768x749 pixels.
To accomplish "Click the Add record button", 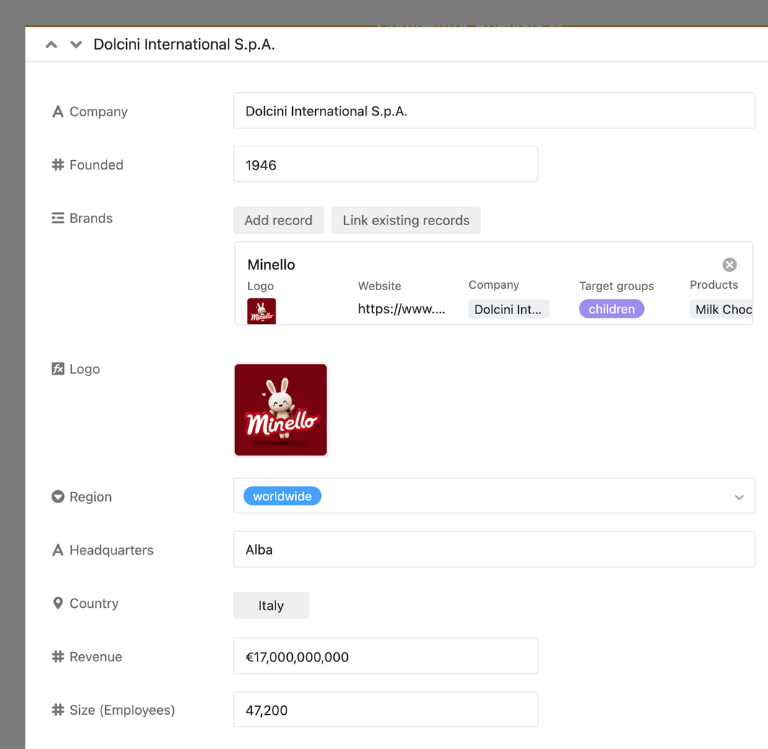I will 278,220.
